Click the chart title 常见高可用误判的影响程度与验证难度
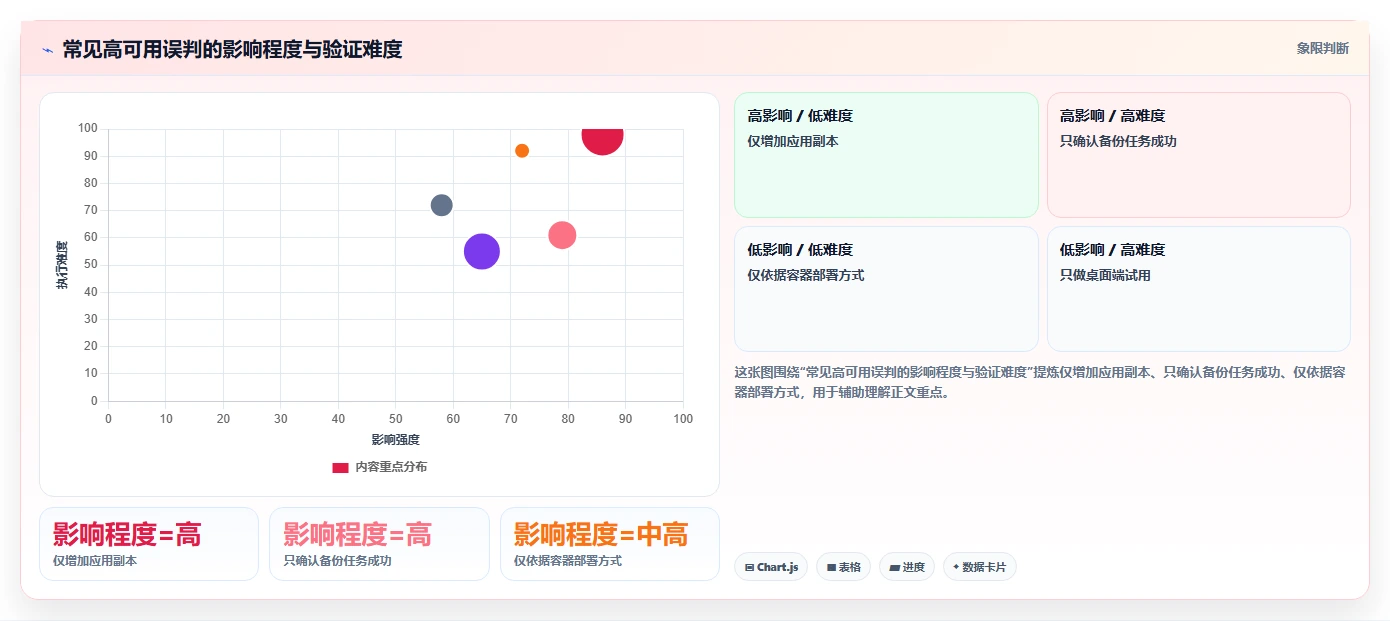Image resolution: width=1390 pixels, height=621 pixels. click(x=232, y=49)
